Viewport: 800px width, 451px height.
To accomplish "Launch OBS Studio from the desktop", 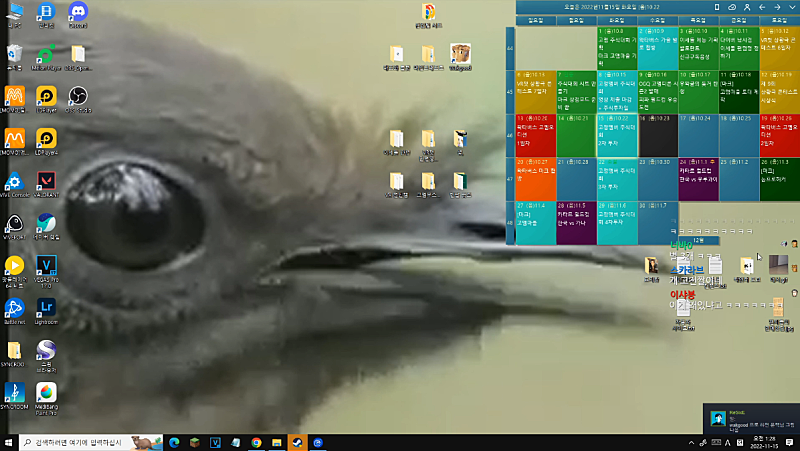I will coord(77,97).
